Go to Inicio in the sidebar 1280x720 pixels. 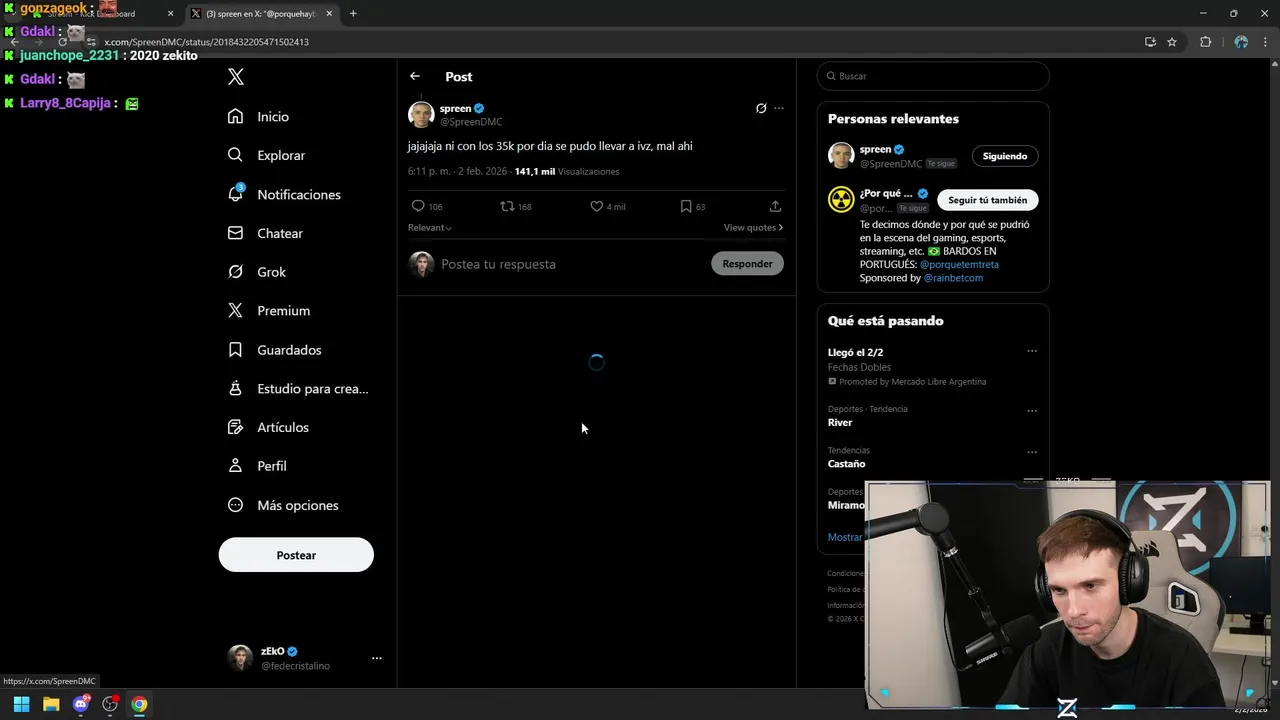click(258, 117)
